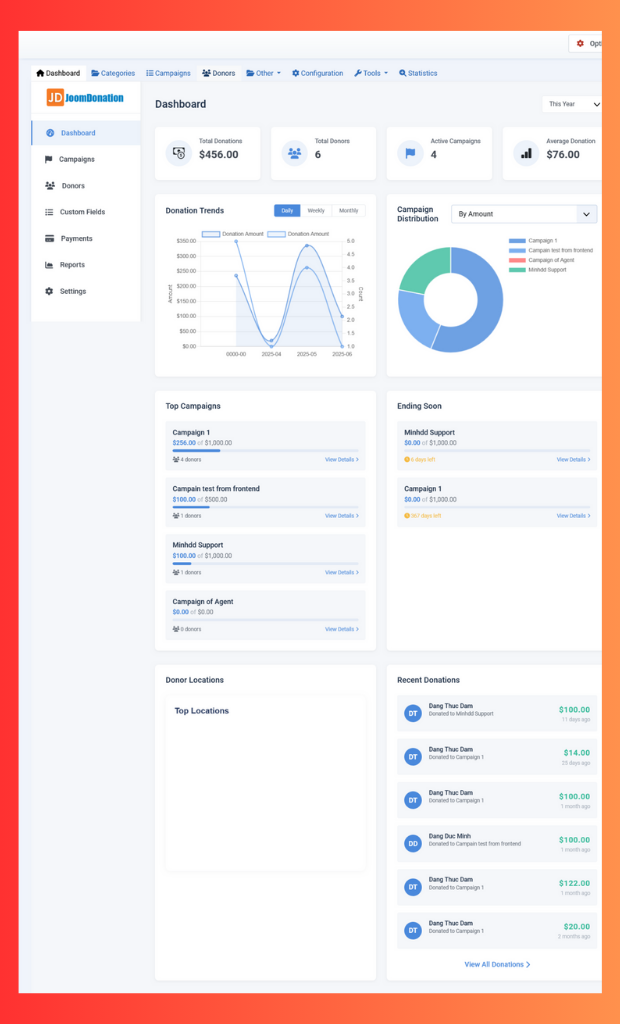Click the Settings gear icon in sidebar
Viewport: 620px width, 1024px height.
[x=49, y=292]
